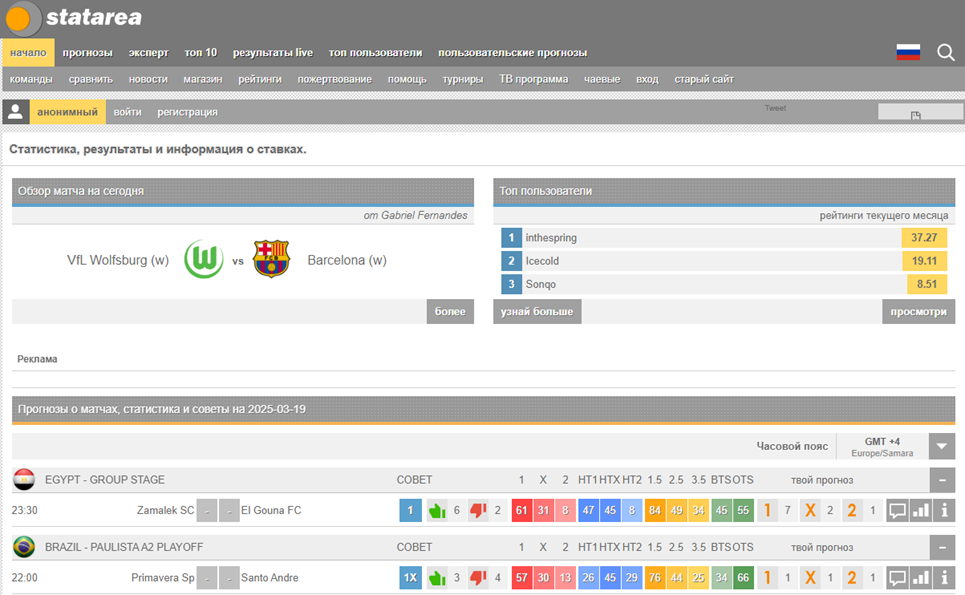
Task: Vote draw X for Primavera match
Action: pyautogui.click(x=810, y=578)
